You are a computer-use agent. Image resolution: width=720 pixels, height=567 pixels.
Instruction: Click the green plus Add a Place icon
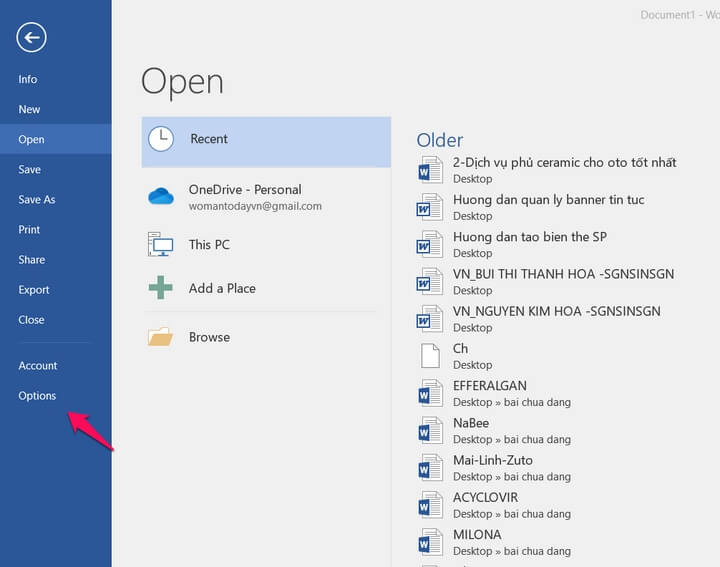(x=161, y=288)
